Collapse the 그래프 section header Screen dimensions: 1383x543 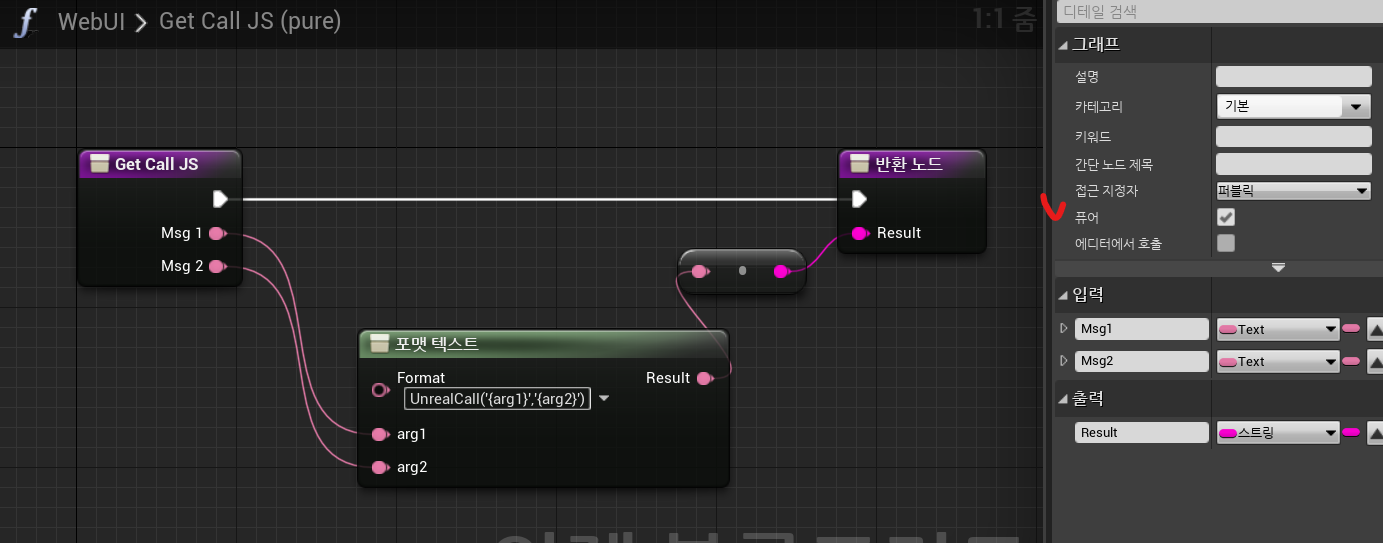1064,44
